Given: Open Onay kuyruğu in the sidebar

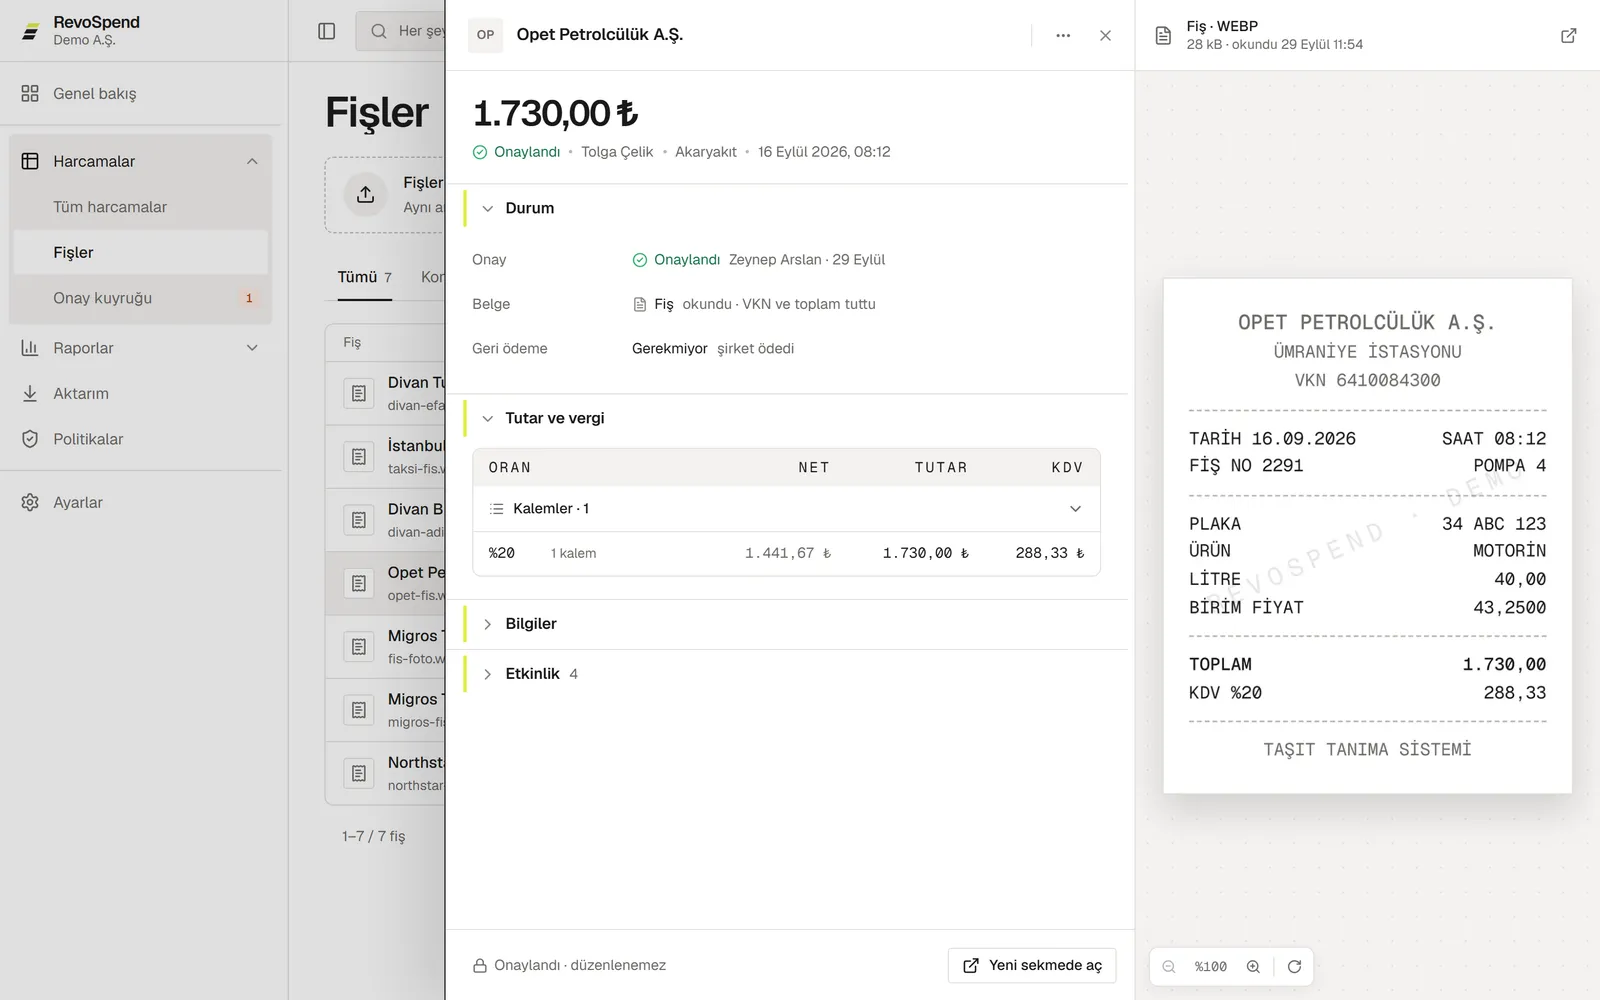Looking at the screenshot, I should [140, 298].
